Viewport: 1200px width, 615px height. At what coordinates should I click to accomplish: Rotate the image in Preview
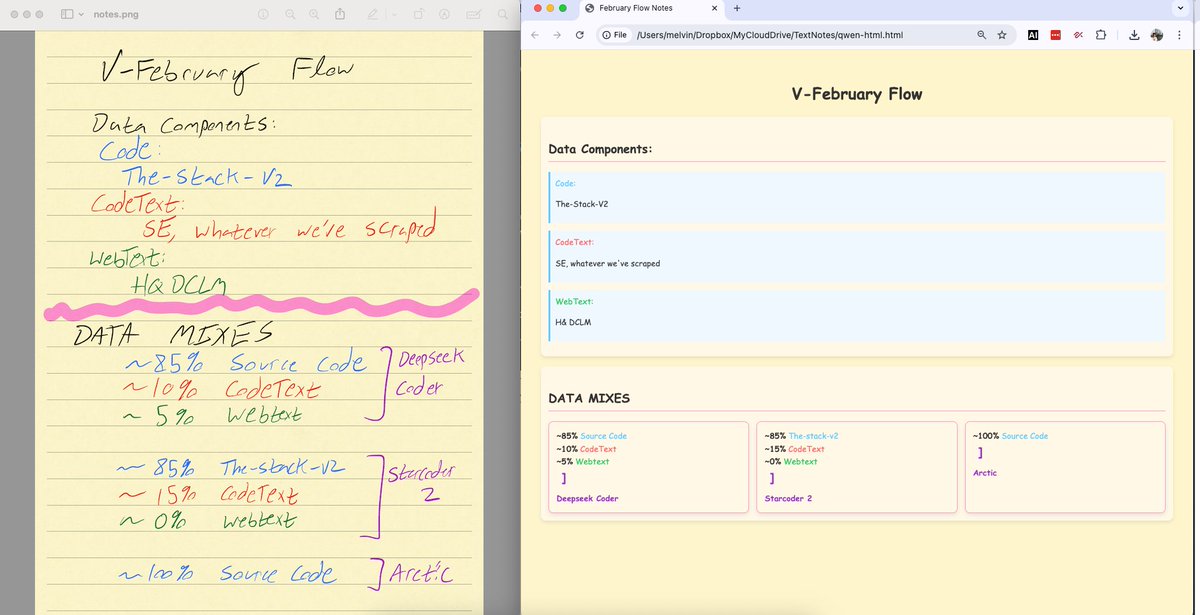coord(419,15)
